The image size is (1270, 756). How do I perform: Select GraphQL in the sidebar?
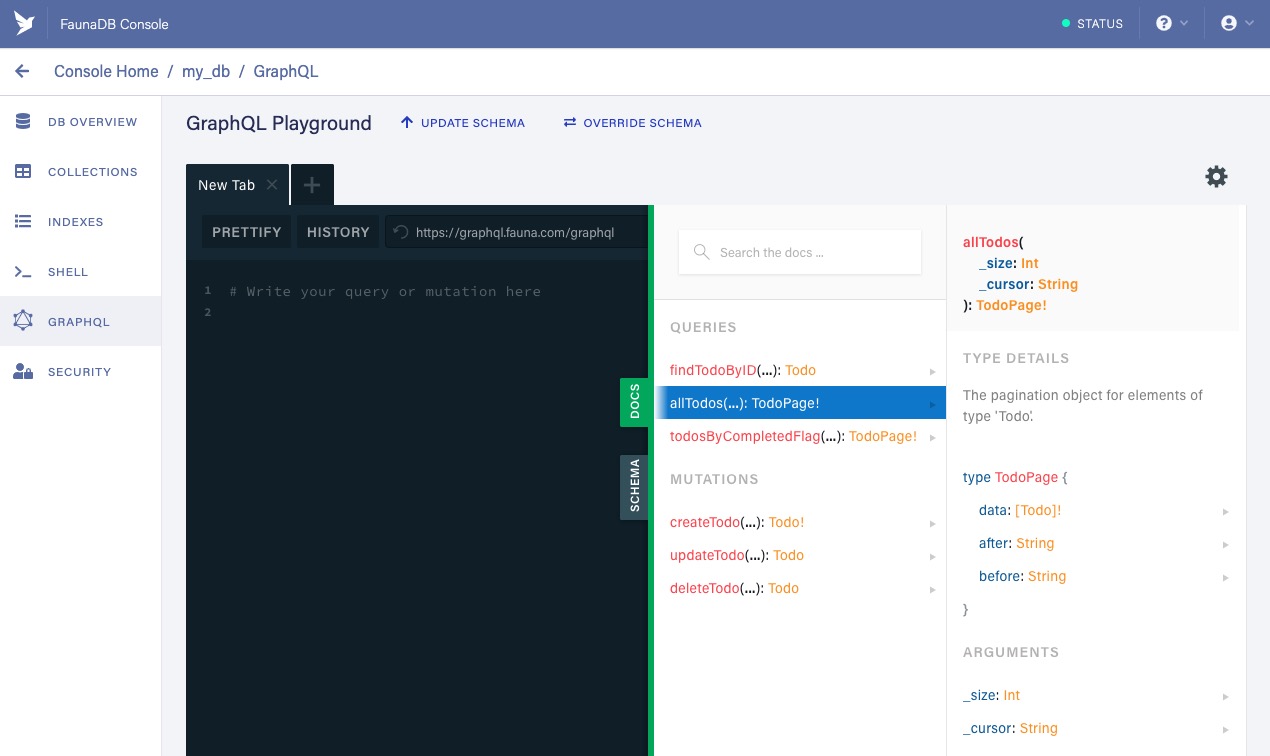click(80, 322)
